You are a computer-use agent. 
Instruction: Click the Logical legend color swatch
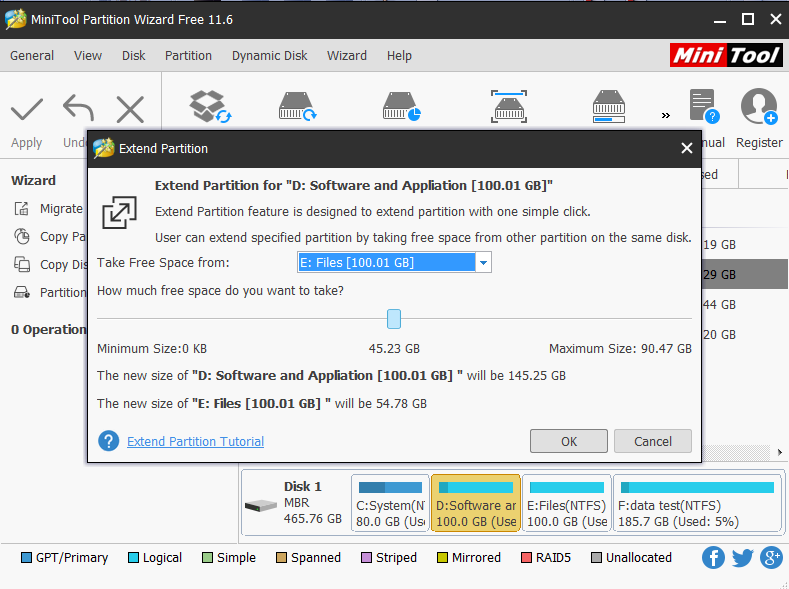click(x=133, y=557)
